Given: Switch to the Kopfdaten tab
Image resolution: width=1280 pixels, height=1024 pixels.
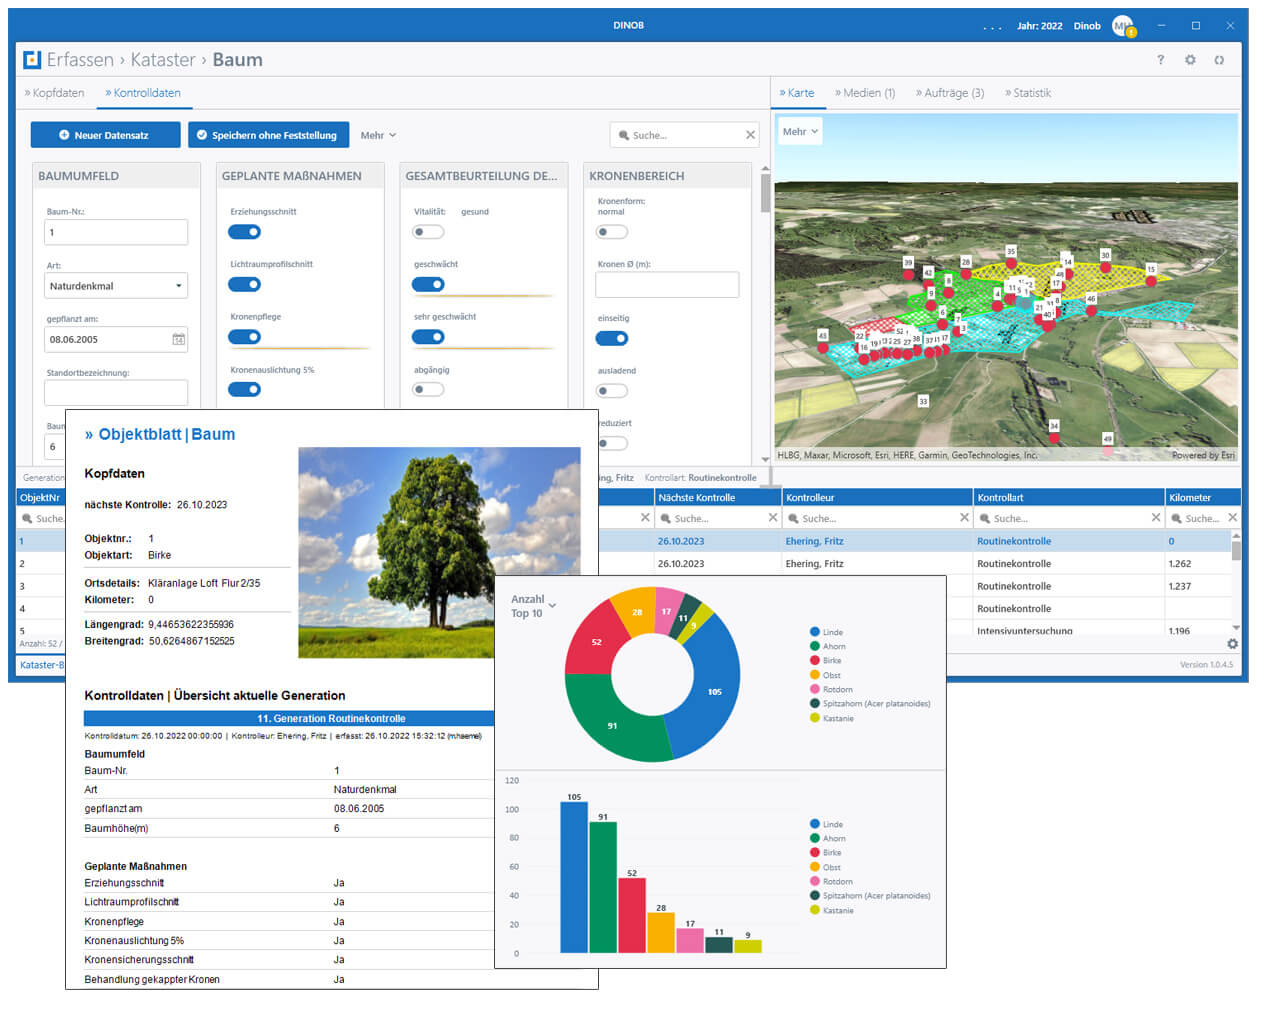Looking at the screenshot, I should click(x=55, y=93).
